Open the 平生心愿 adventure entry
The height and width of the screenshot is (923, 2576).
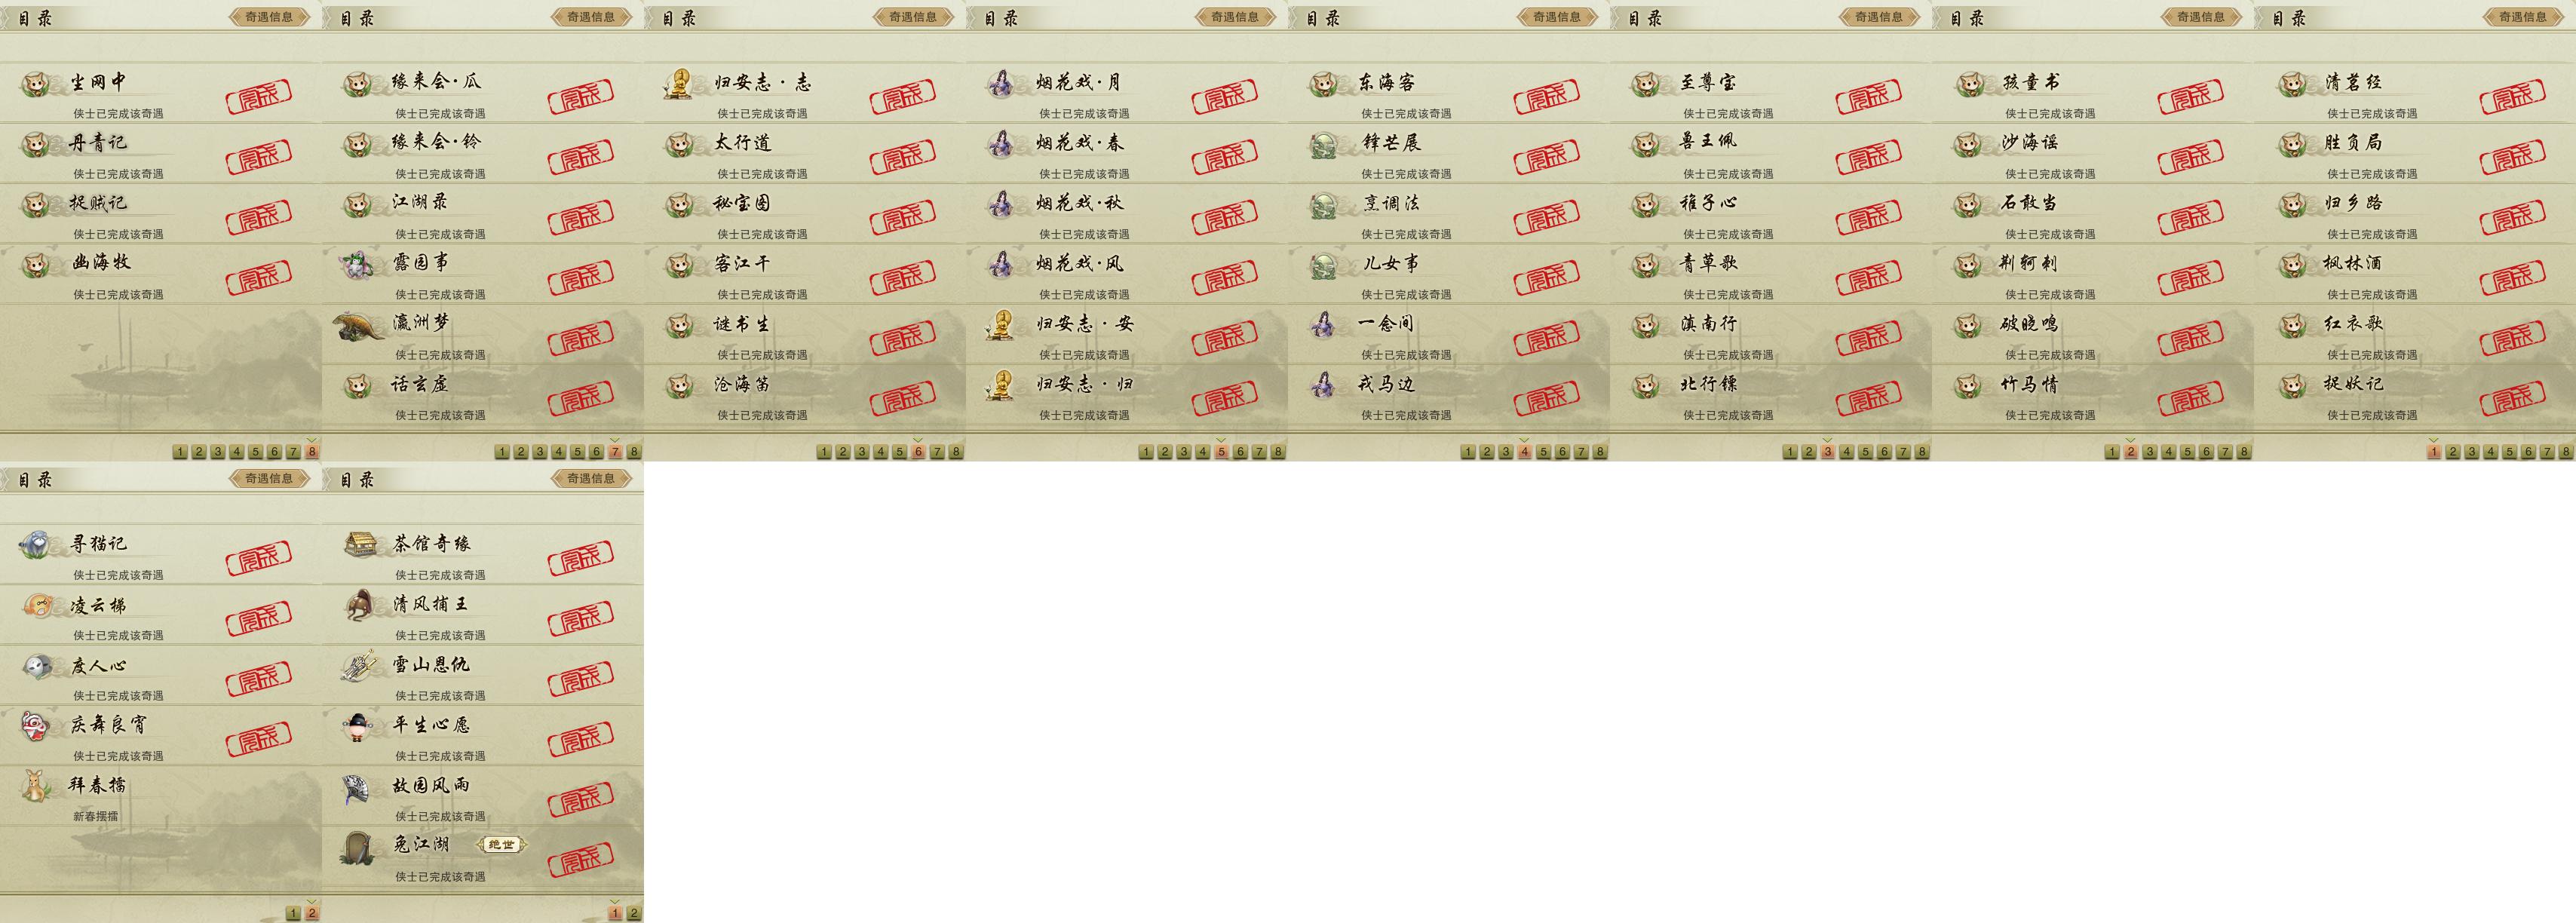point(483,735)
